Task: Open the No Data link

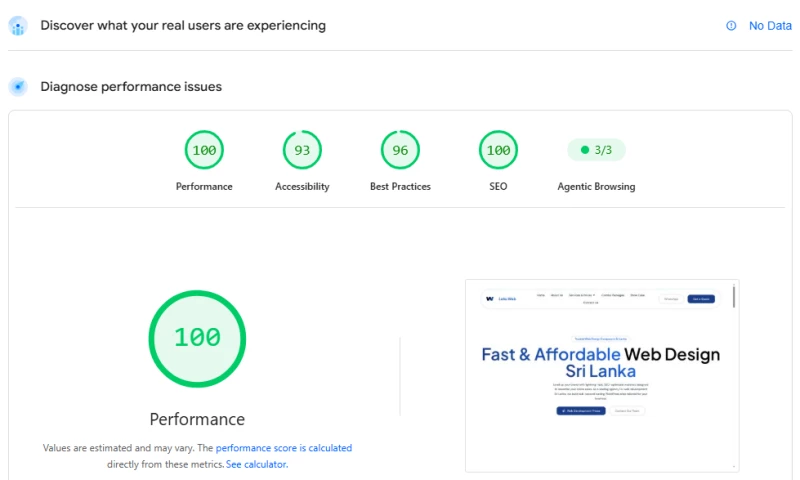Action: [x=770, y=26]
